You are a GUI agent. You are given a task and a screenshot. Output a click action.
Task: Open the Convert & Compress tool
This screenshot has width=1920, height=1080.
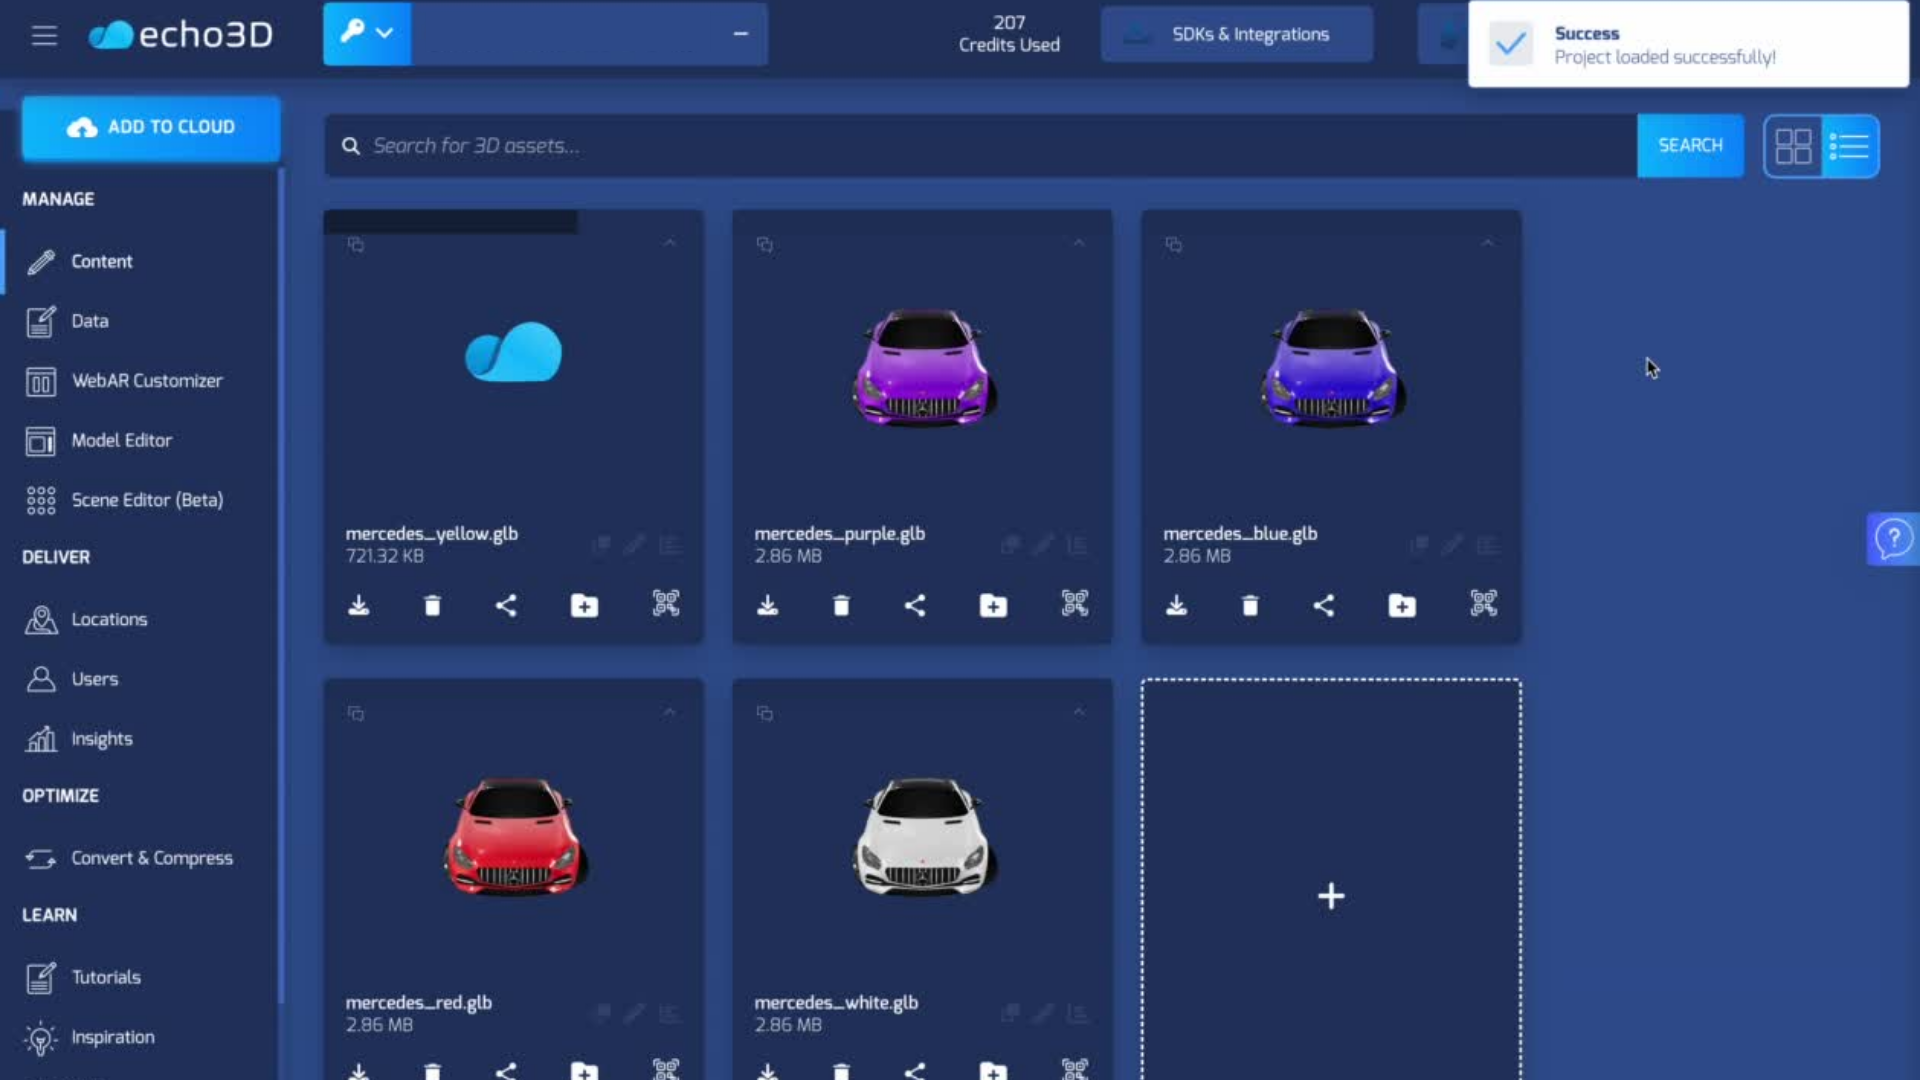click(x=151, y=857)
